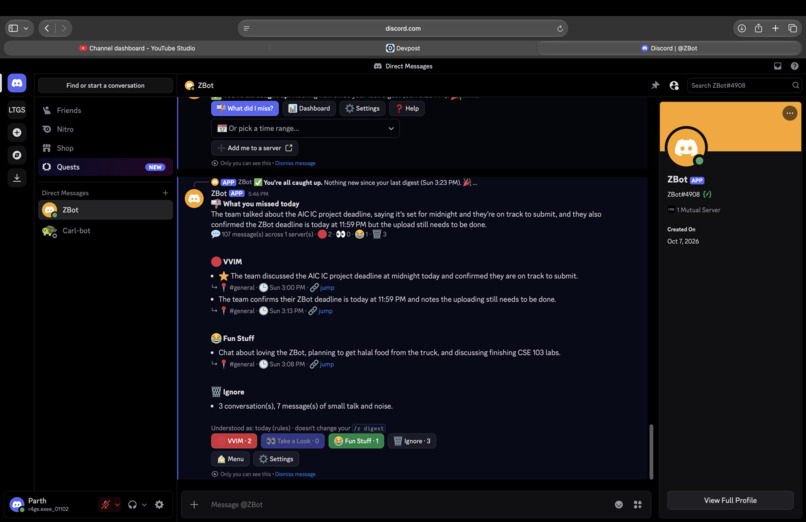Jump to Sun 3:00 PM message

(327, 288)
